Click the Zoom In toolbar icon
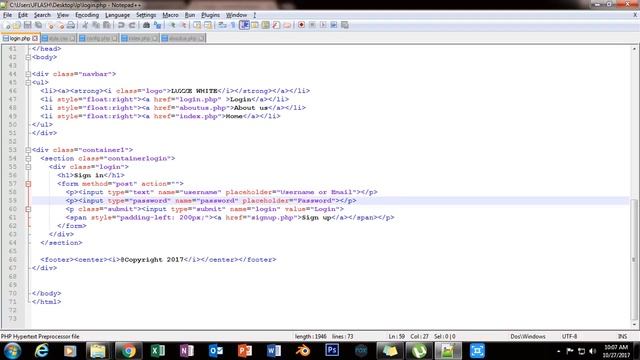This screenshot has width=640, height=360. [172, 25]
